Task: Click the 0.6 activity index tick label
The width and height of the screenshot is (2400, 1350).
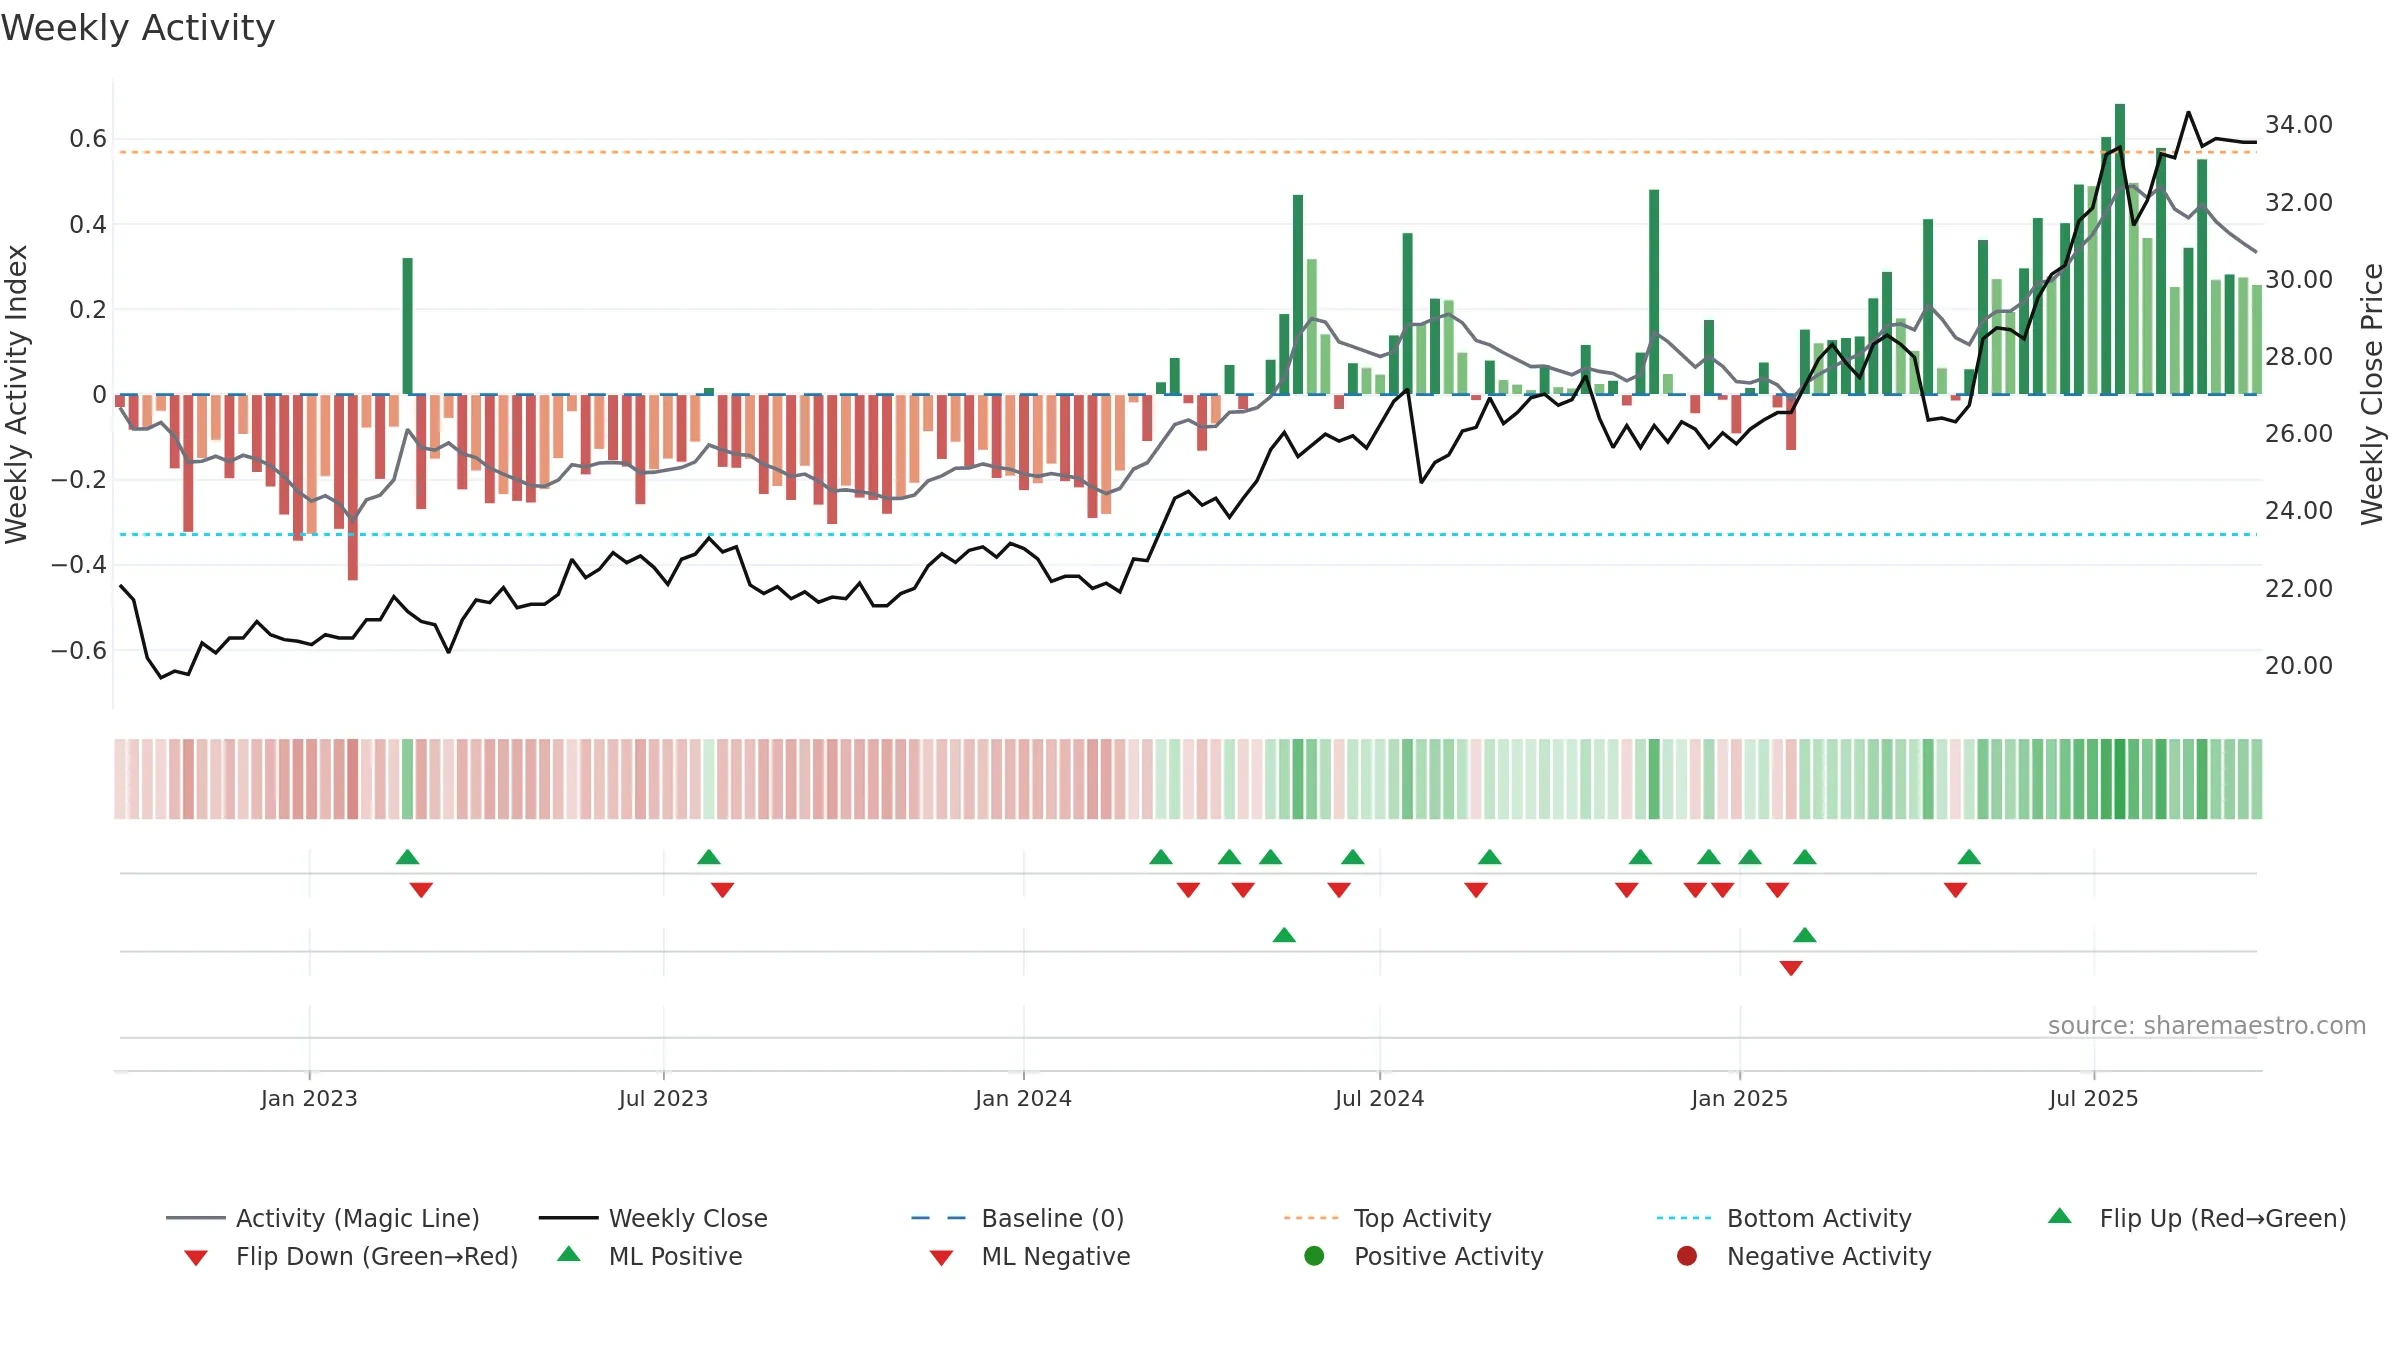Action: [x=88, y=138]
